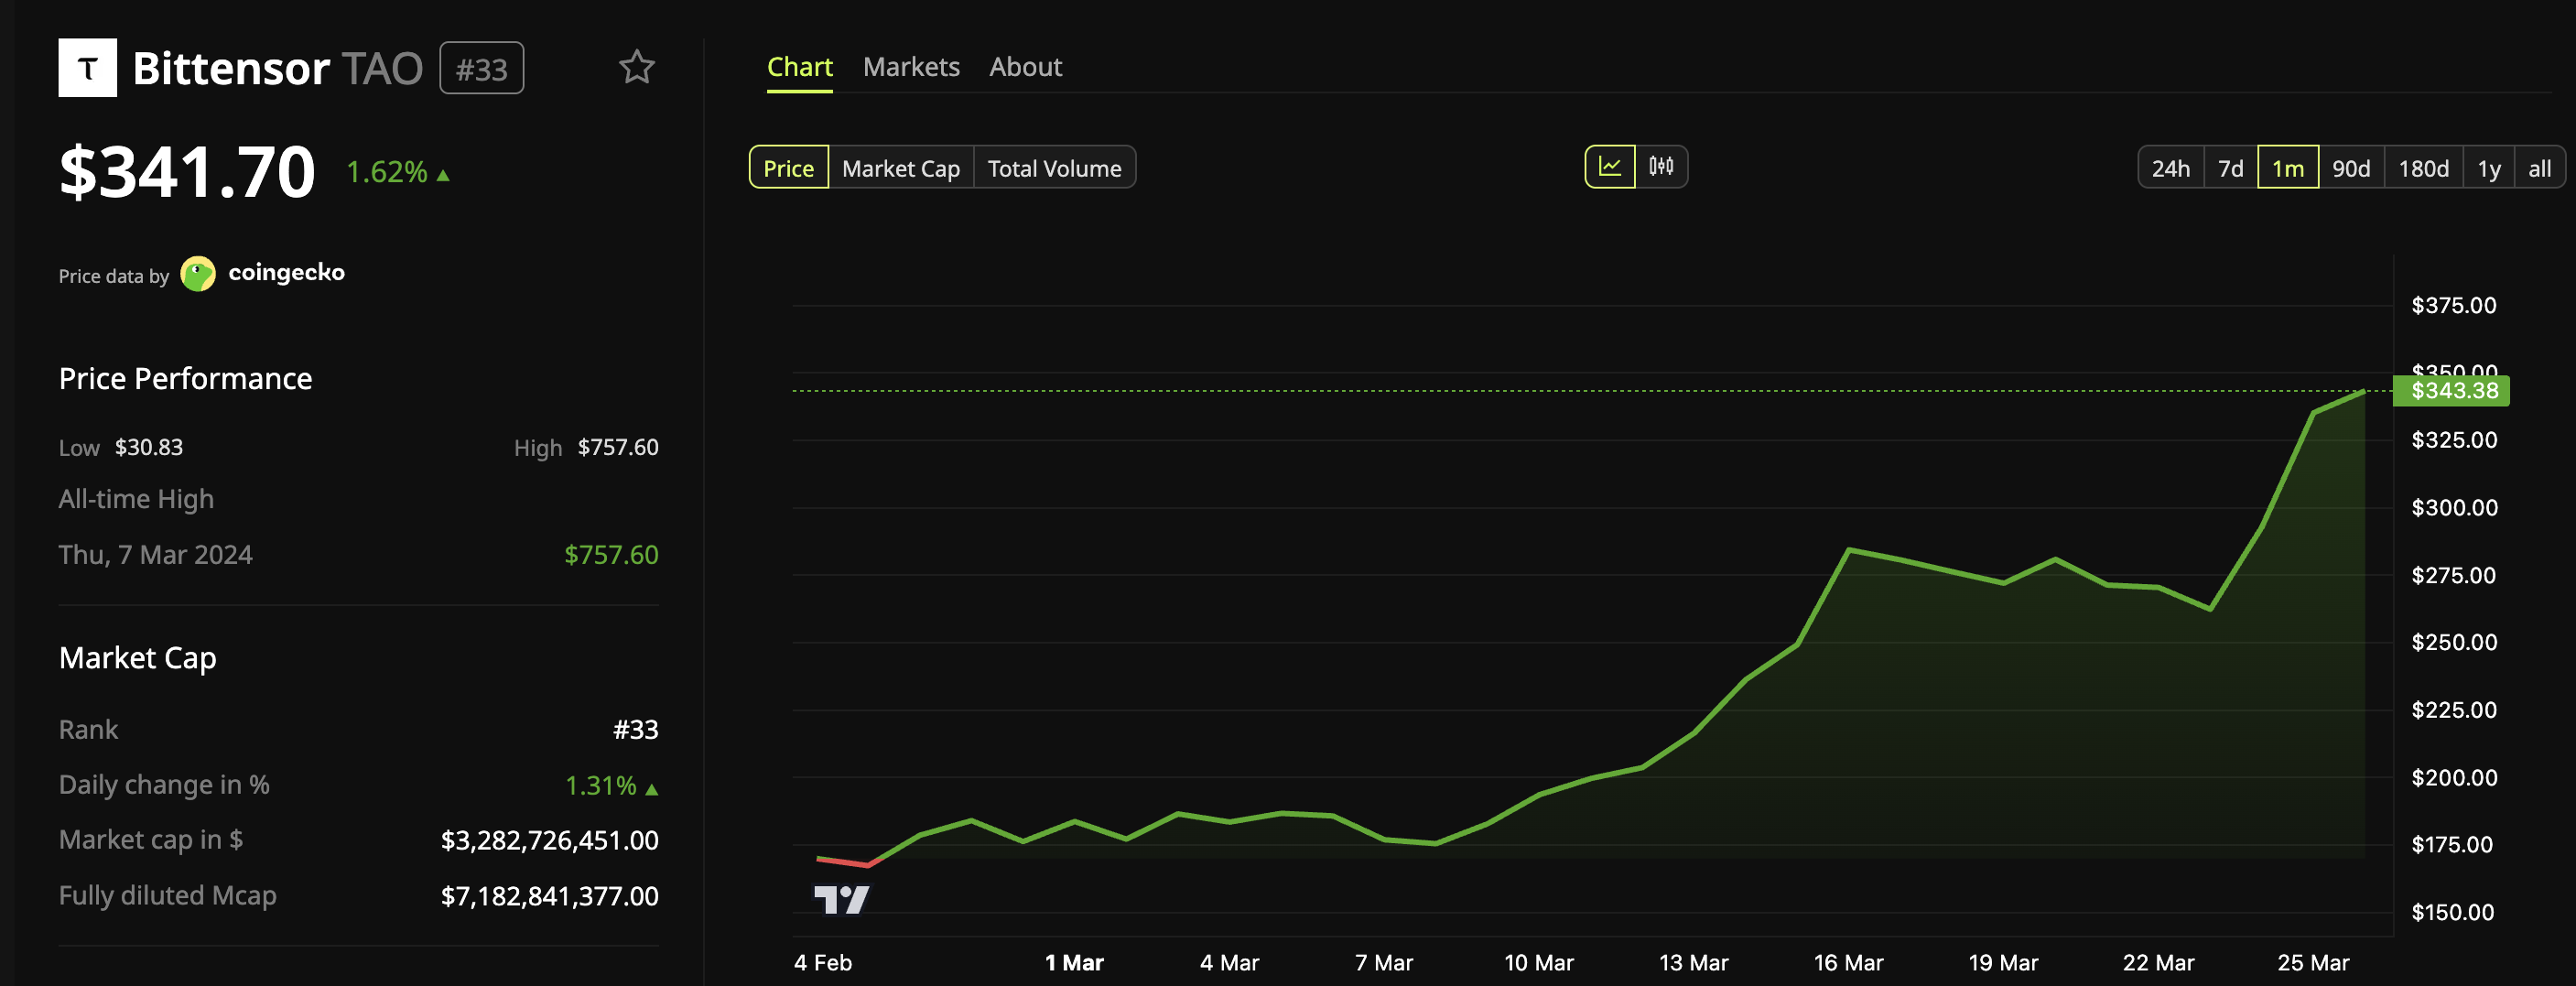Choose the 1y time range
This screenshot has height=986, width=2576.
tap(2489, 168)
